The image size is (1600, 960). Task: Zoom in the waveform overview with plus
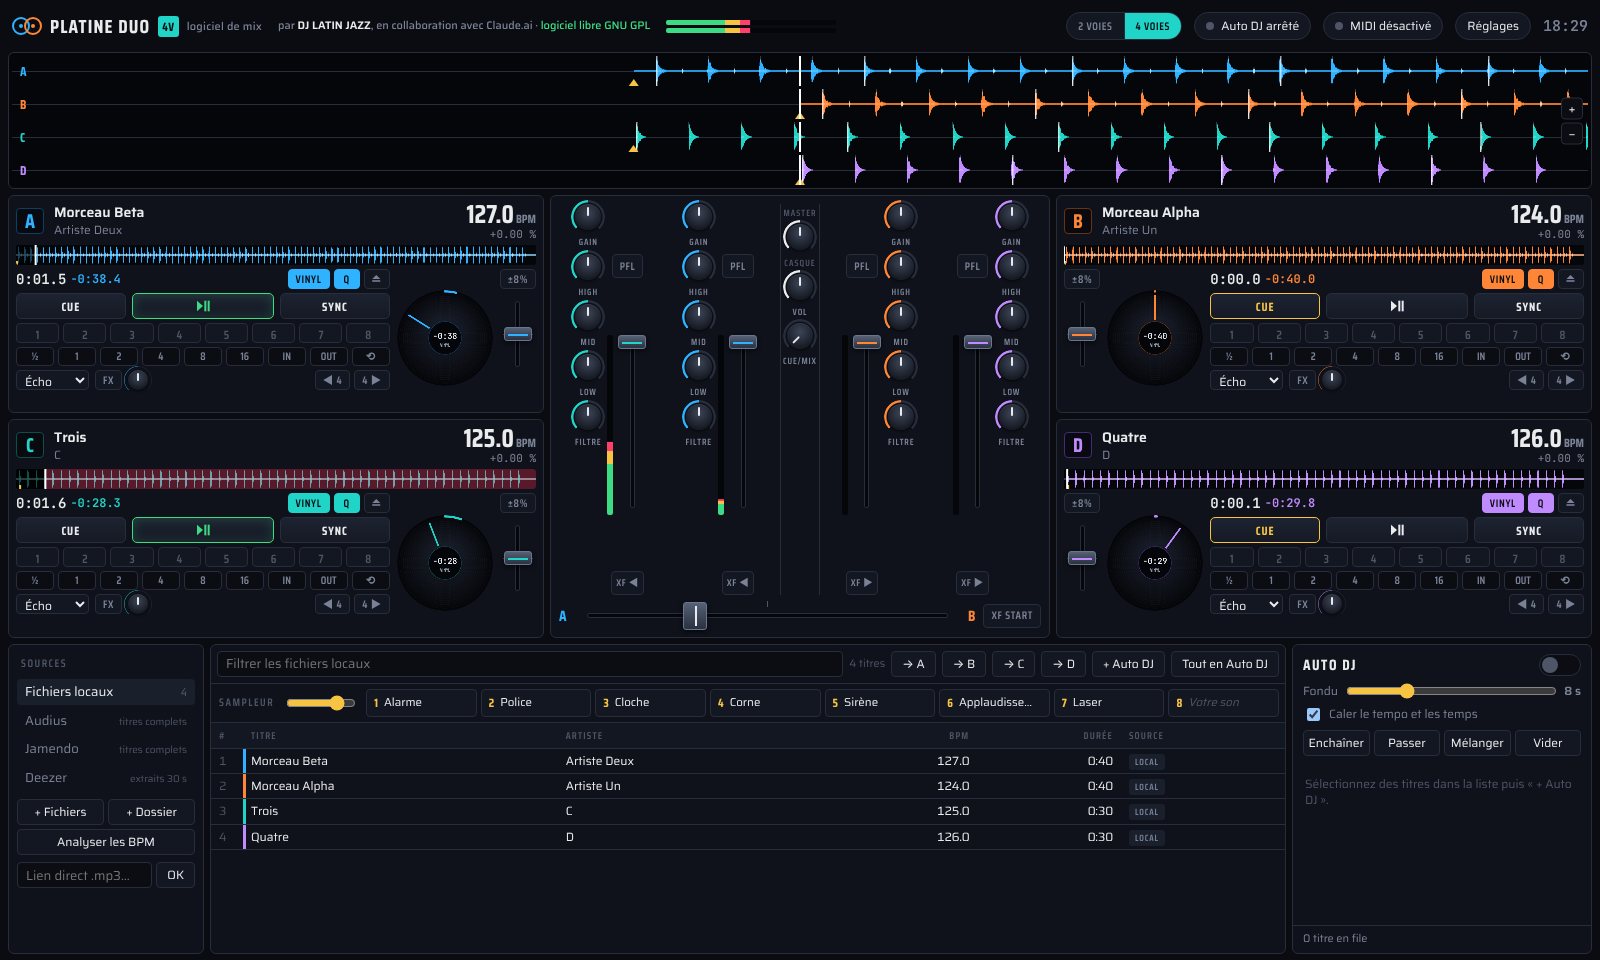click(x=1572, y=109)
